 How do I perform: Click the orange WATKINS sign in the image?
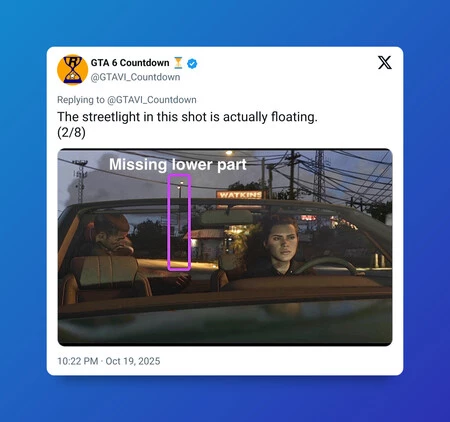239,195
